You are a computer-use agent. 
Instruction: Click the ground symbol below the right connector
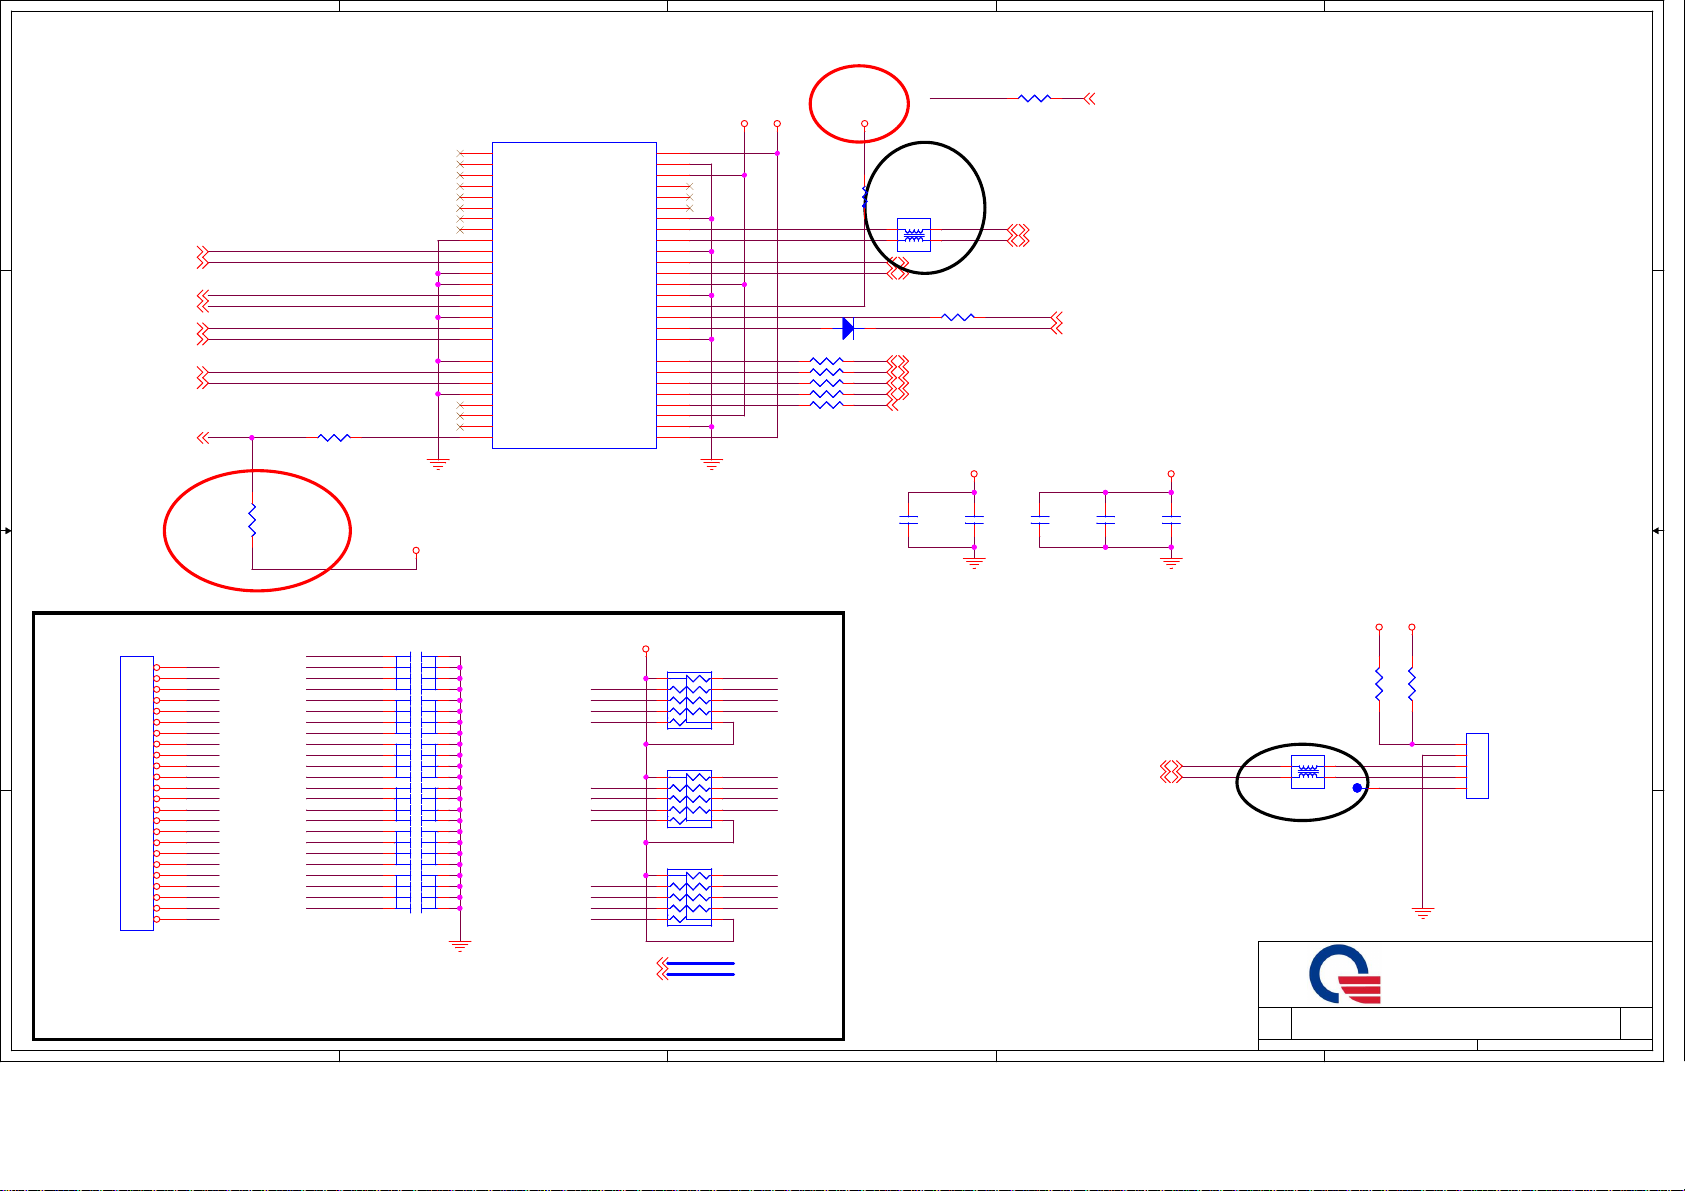tap(1422, 913)
